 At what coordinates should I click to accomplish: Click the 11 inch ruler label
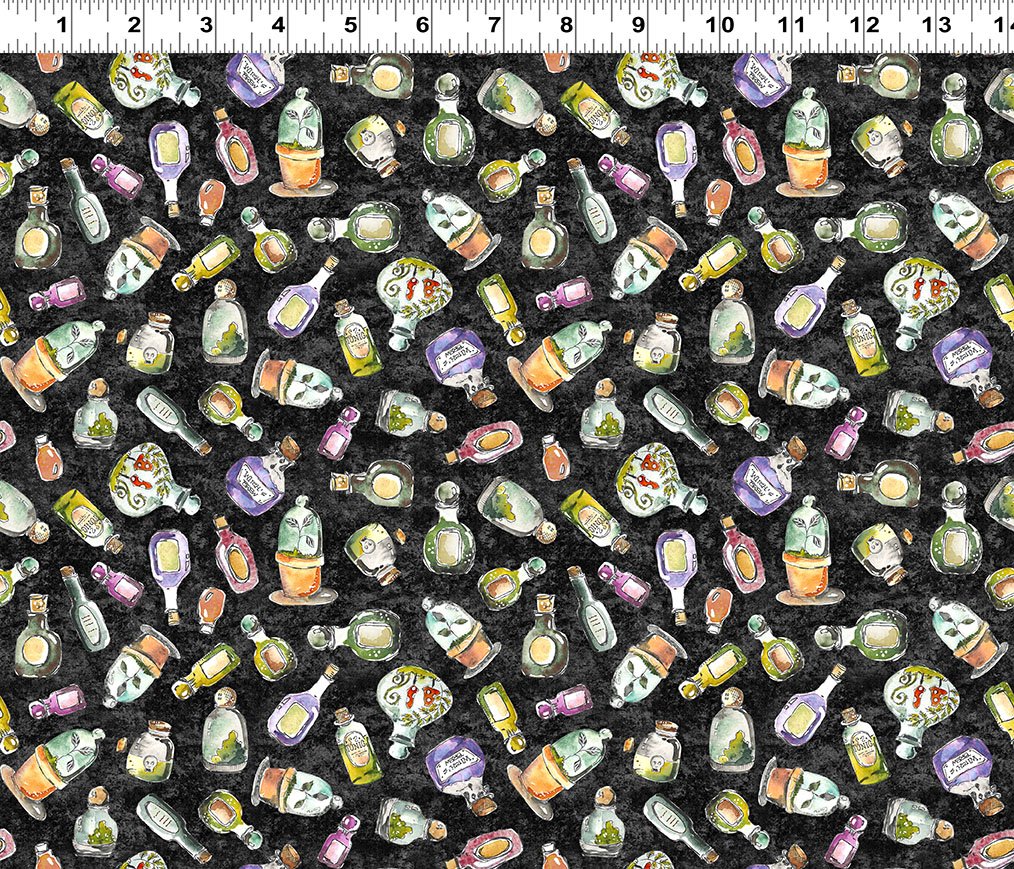(792, 25)
